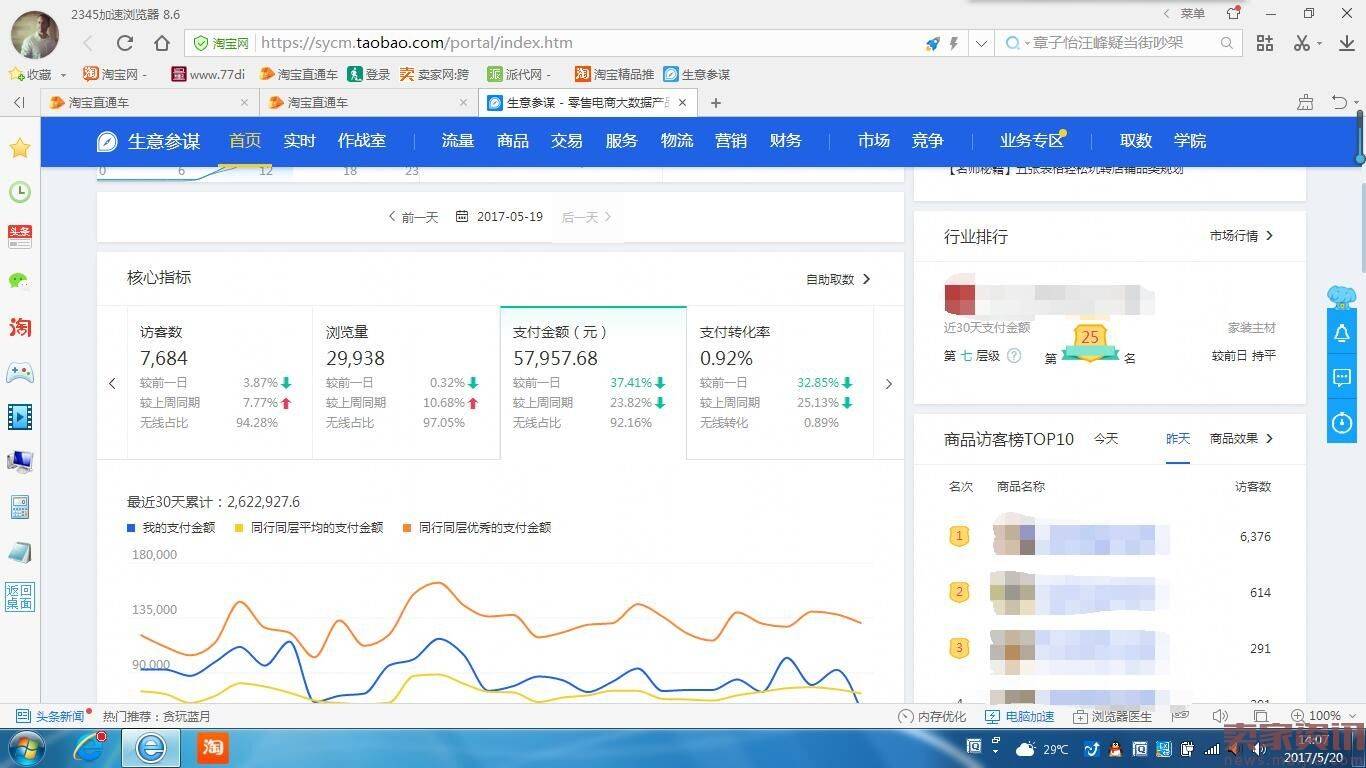Click the bell notification icon on right panel
This screenshot has height=768, width=1366.
(x=1342, y=333)
